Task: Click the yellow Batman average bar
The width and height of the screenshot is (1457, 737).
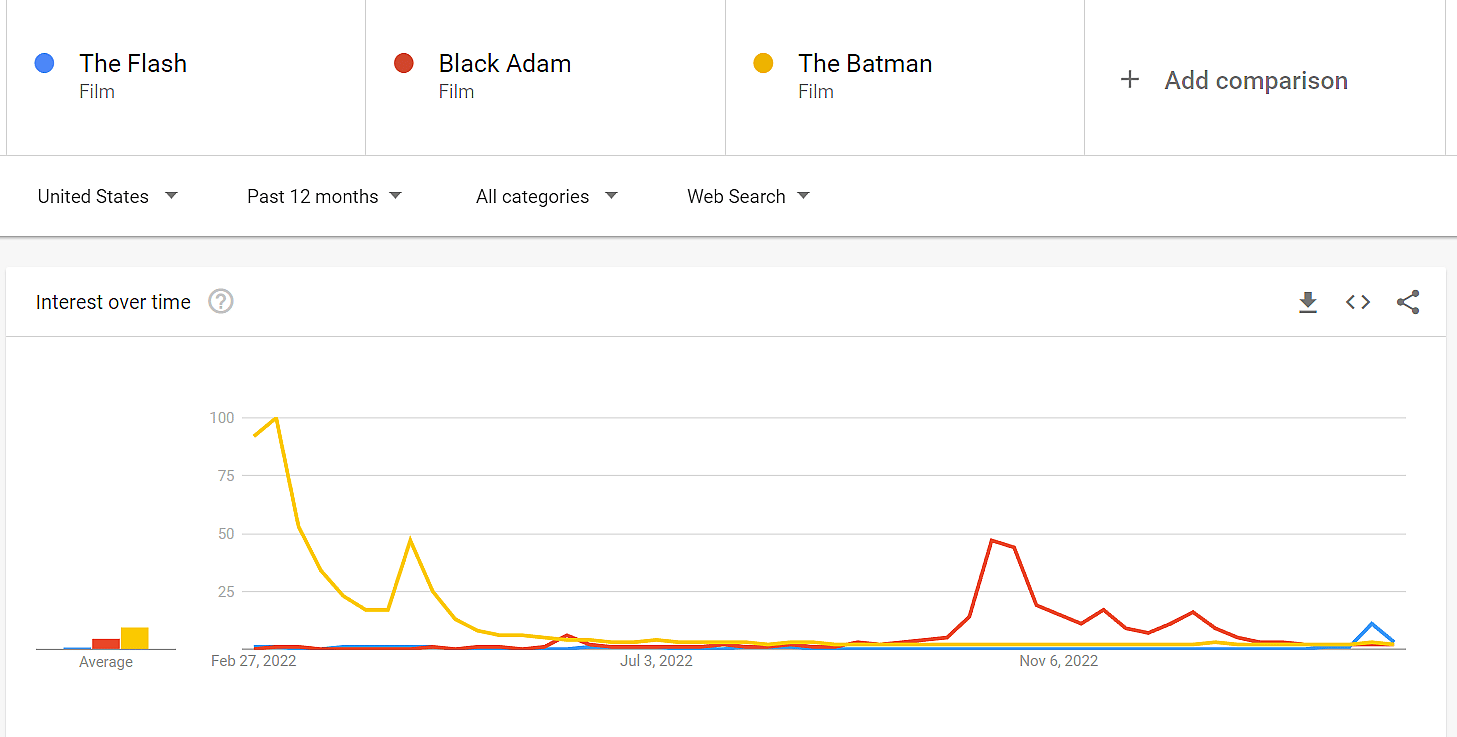Action: (x=135, y=638)
